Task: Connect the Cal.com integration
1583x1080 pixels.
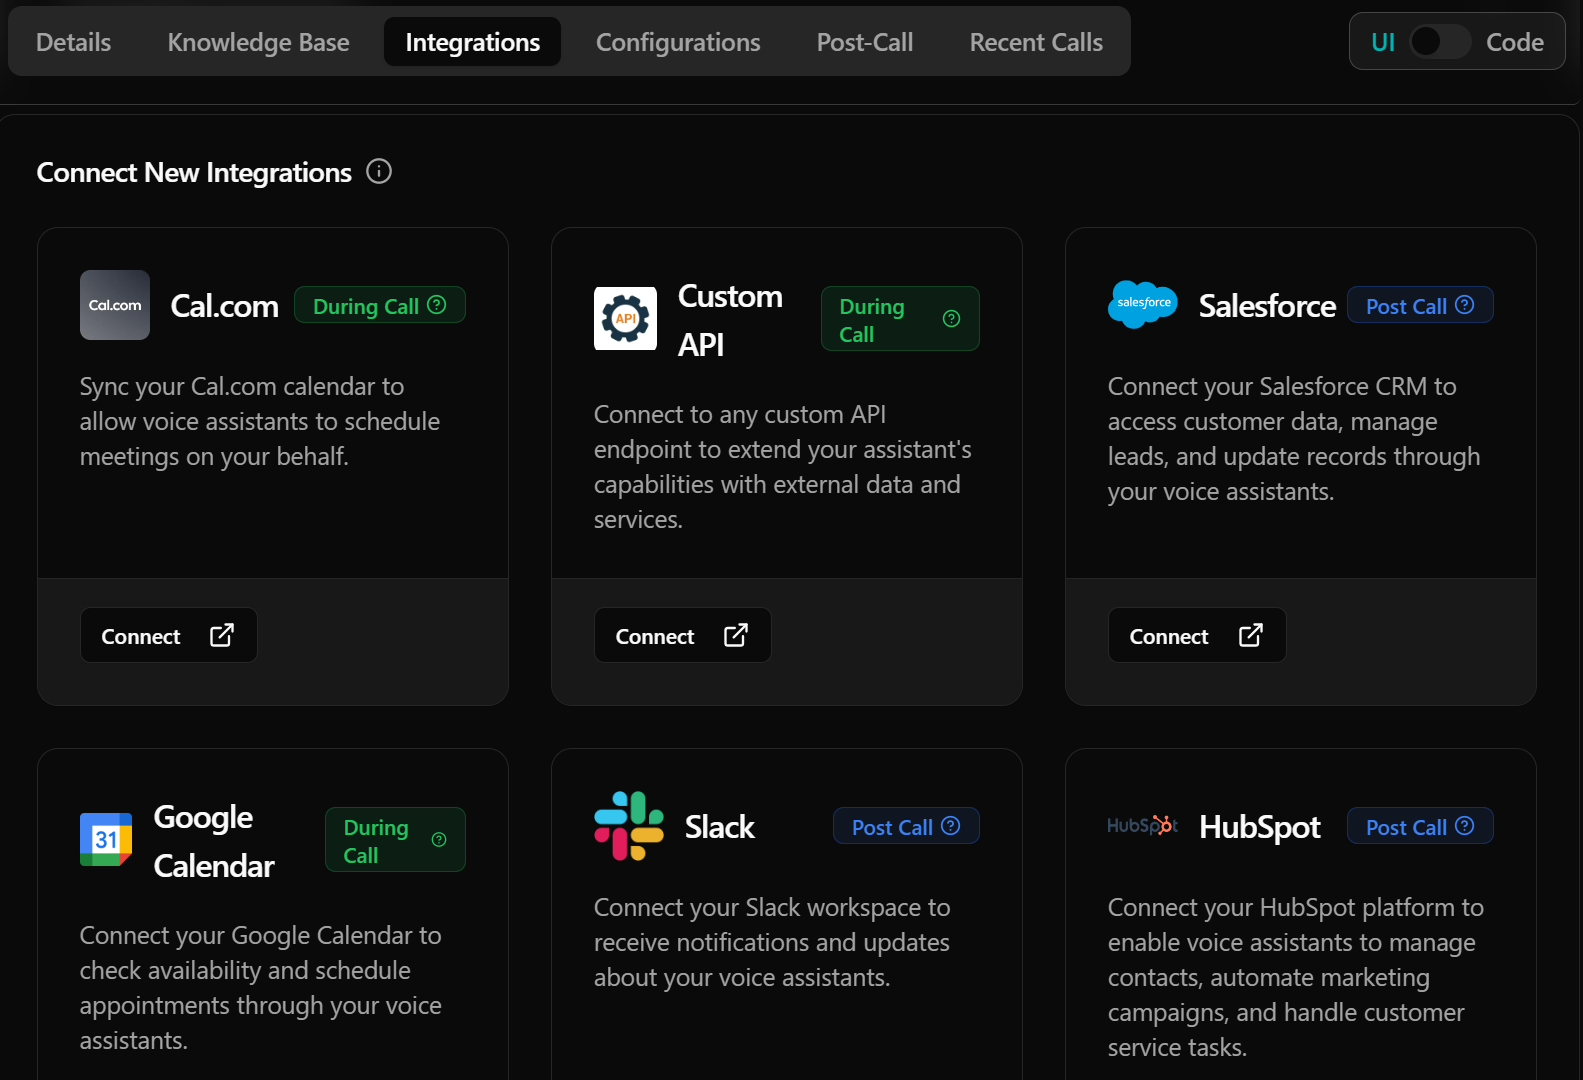Action: pos(168,636)
